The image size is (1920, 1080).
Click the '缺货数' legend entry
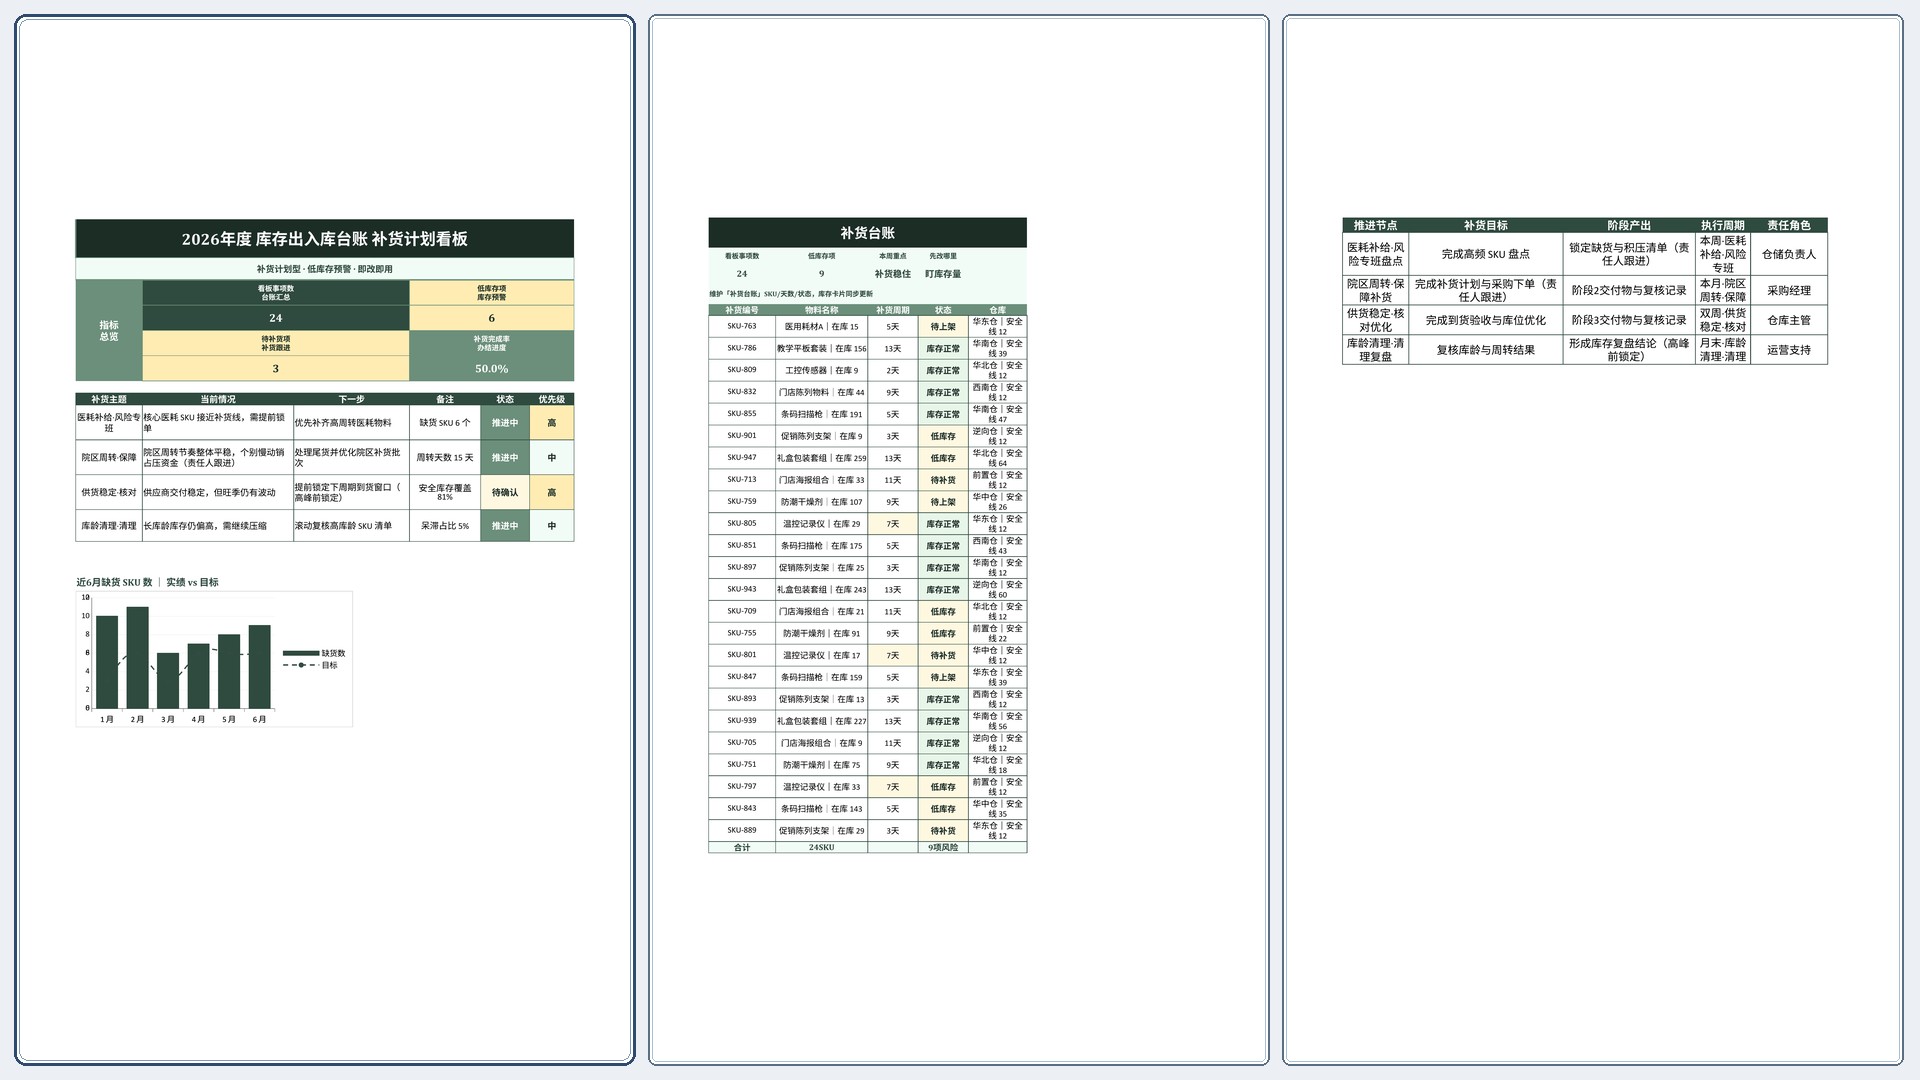(315, 653)
